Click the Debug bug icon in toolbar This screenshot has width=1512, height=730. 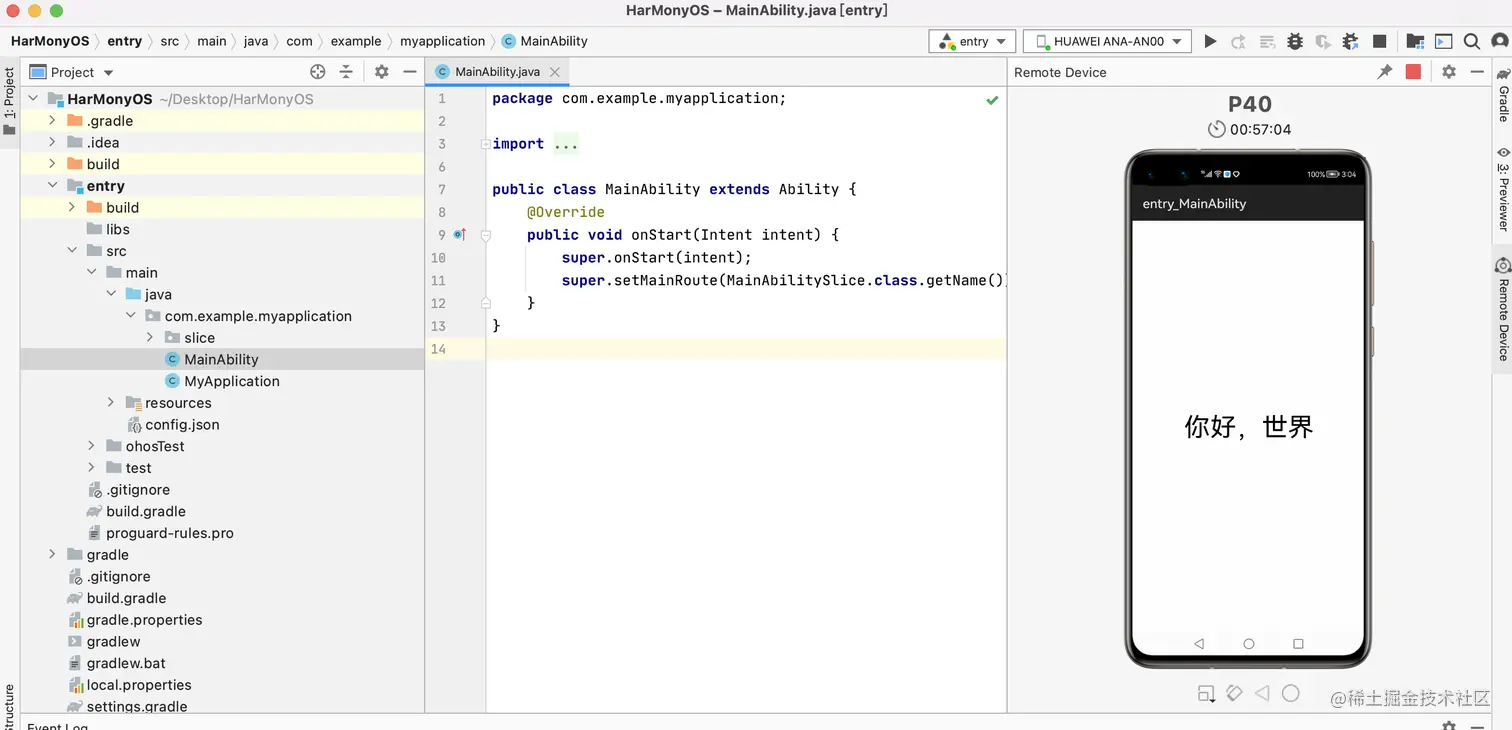1295,41
